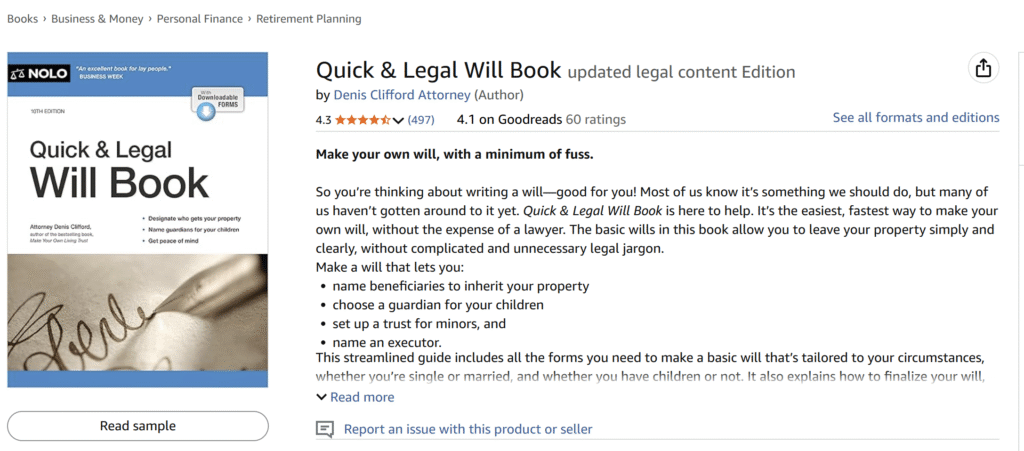Image resolution: width=1024 pixels, height=451 pixels.
Task: Navigate to Personal Finance breadcrumb
Action: (201, 19)
